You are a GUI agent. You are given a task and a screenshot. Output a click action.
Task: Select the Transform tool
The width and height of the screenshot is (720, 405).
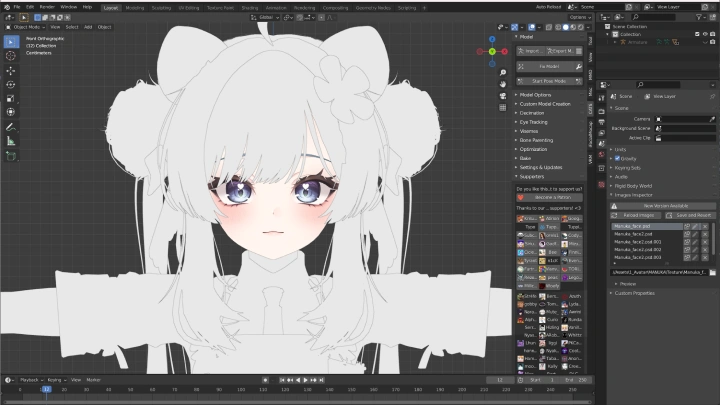11,112
